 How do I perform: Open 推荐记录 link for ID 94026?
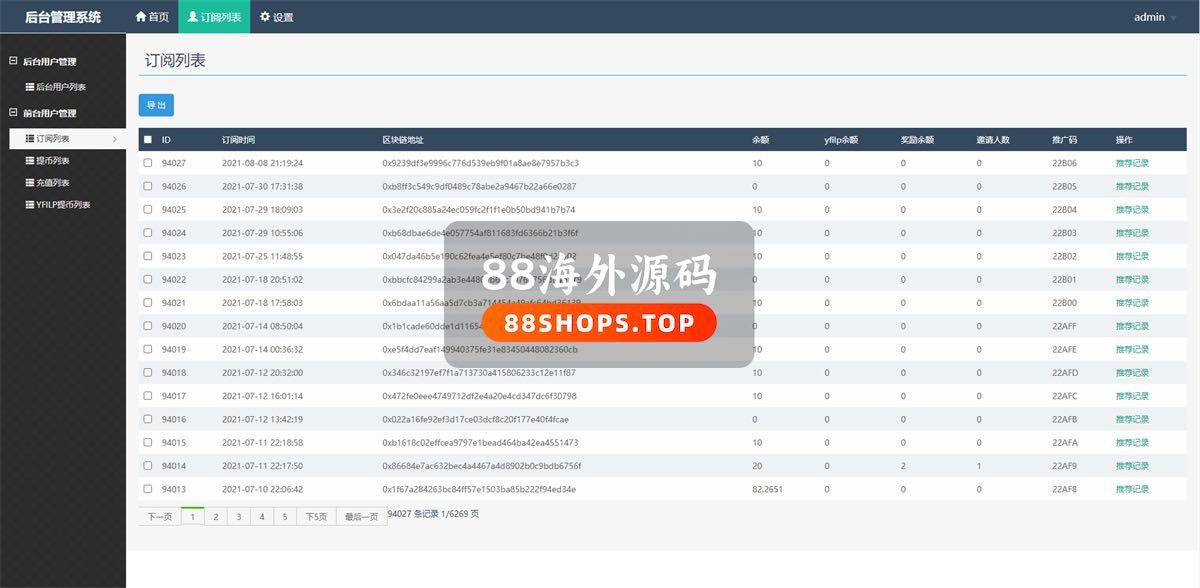(1132, 186)
